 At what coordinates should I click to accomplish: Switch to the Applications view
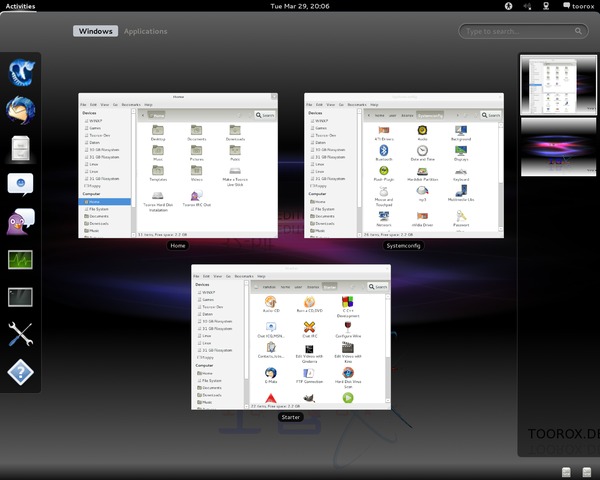145,32
